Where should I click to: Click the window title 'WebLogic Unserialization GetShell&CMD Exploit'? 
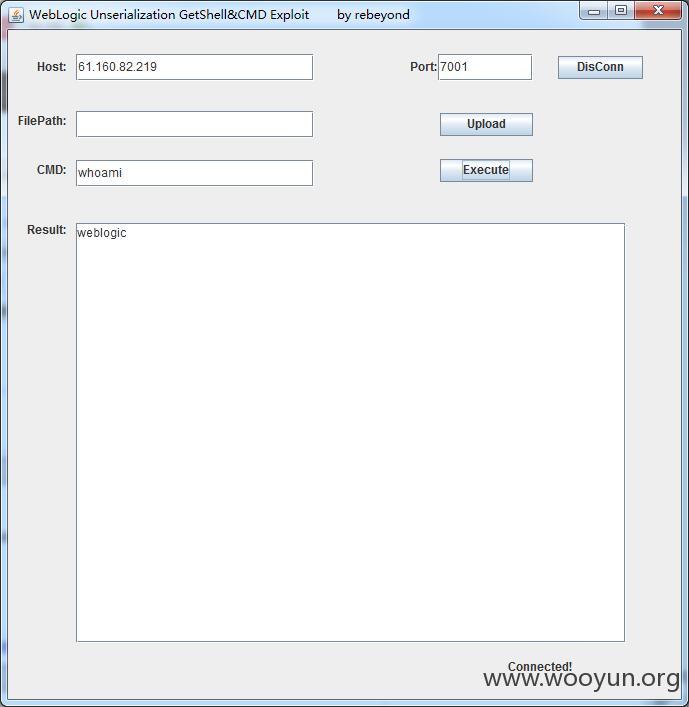pyautogui.click(x=169, y=14)
